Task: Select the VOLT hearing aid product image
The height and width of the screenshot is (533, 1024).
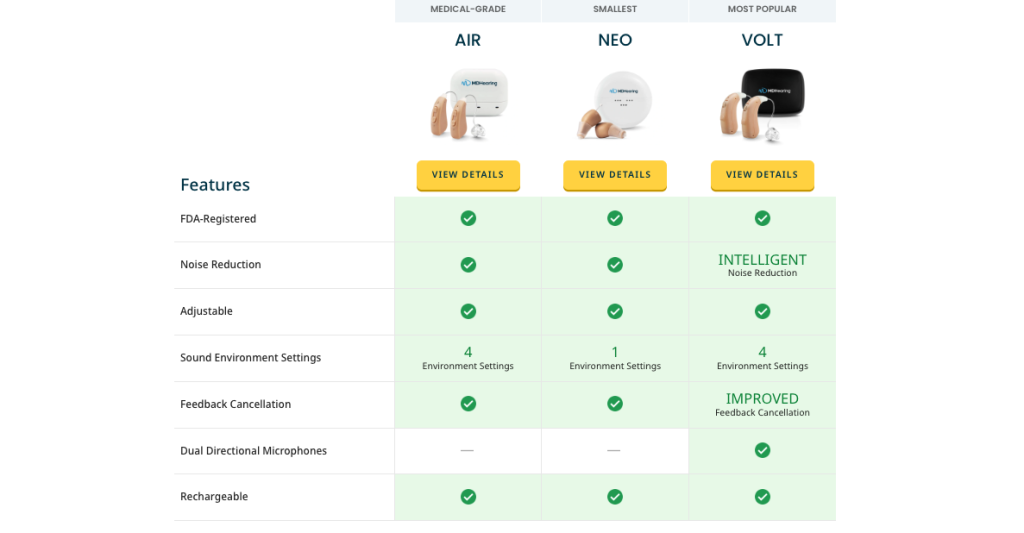Action: [762, 105]
